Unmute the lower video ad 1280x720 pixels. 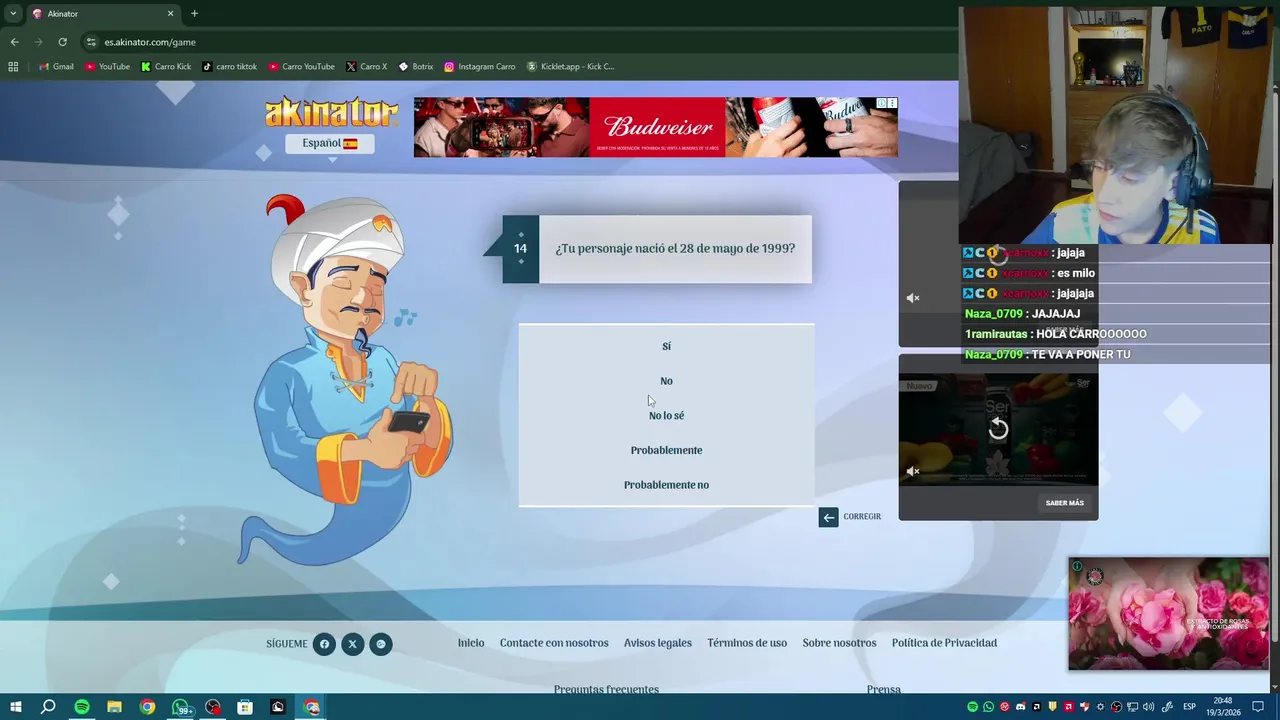point(913,471)
